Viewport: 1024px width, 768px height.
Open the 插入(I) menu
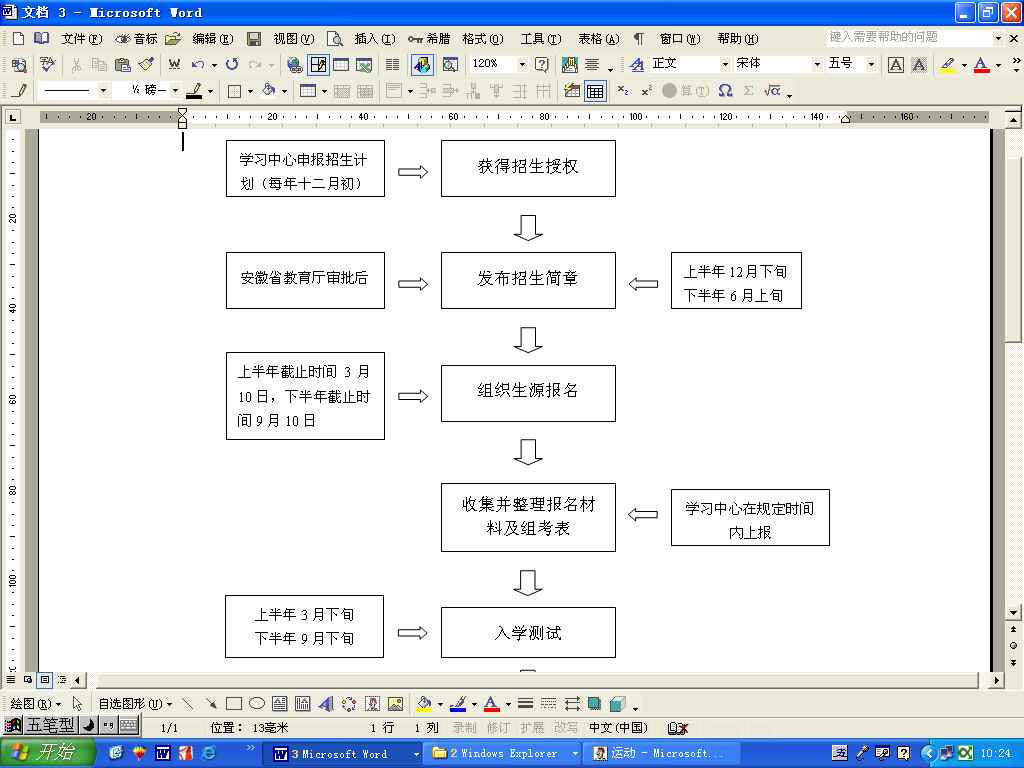pos(375,39)
